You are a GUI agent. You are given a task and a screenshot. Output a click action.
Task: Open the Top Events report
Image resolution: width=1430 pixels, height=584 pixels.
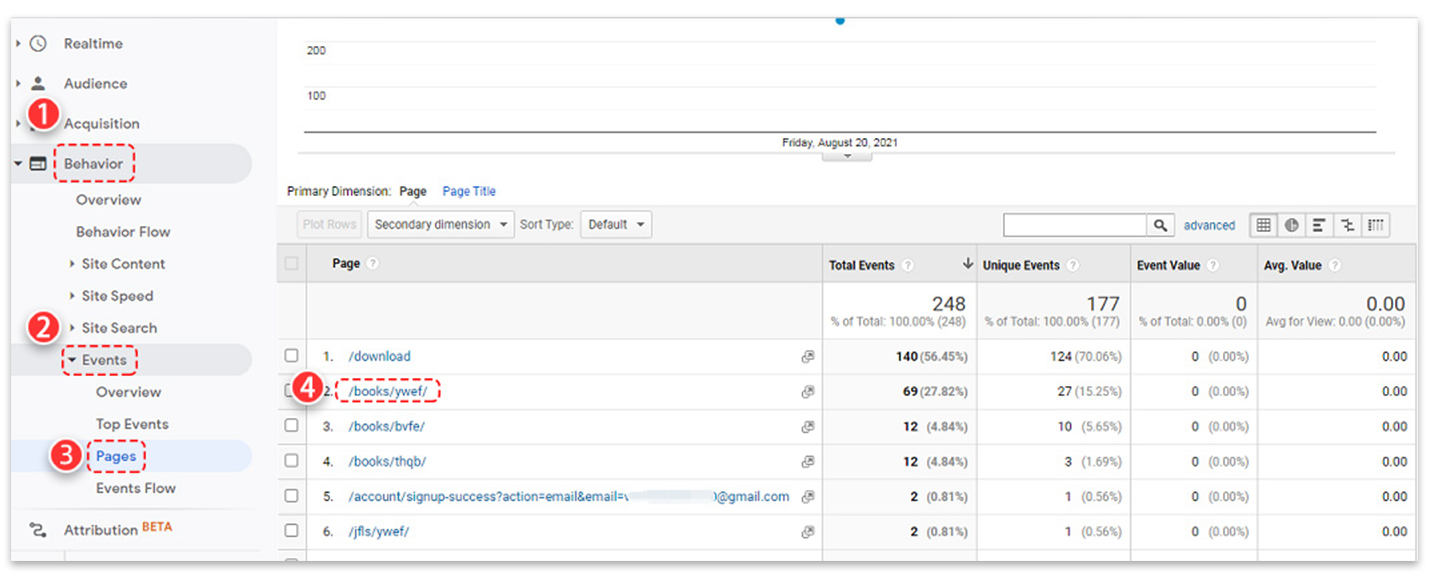(132, 424)
